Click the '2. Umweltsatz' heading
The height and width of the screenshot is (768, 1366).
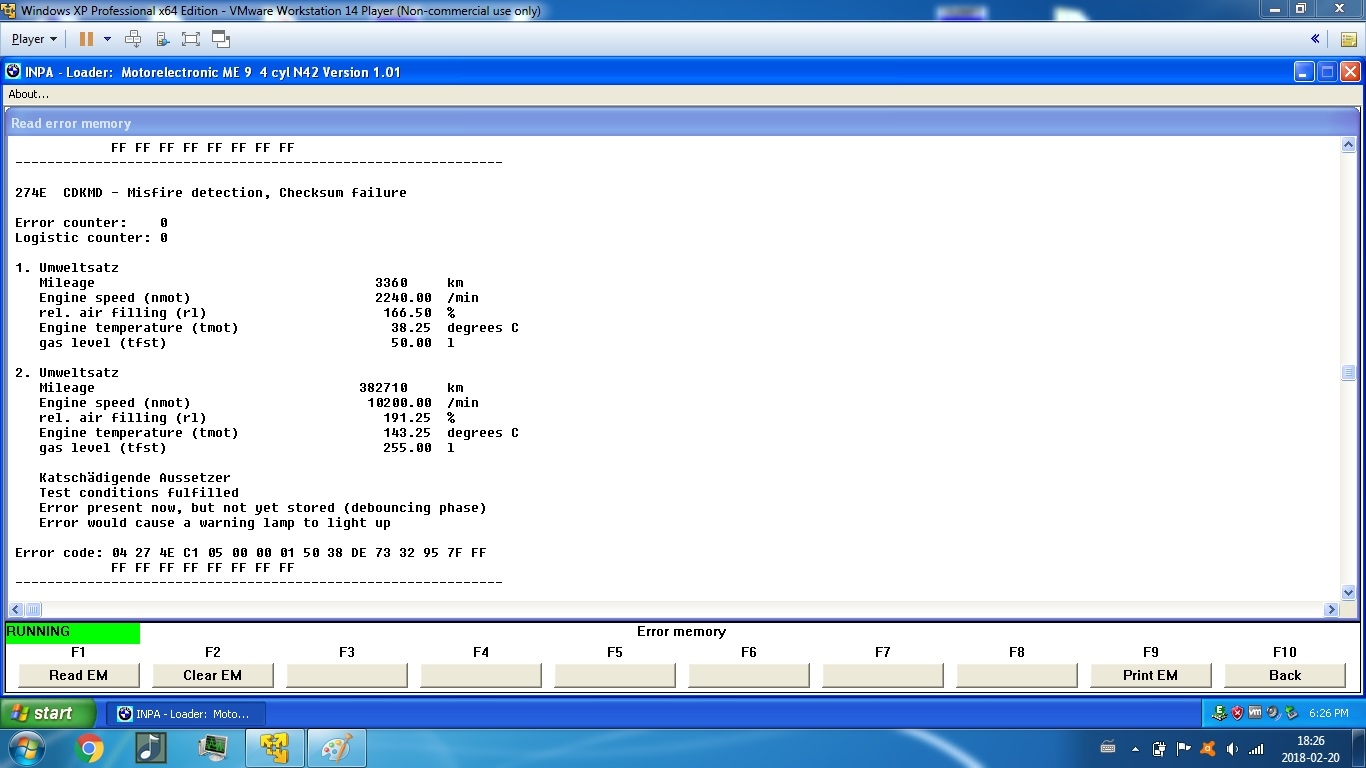(x=67, y=373)
